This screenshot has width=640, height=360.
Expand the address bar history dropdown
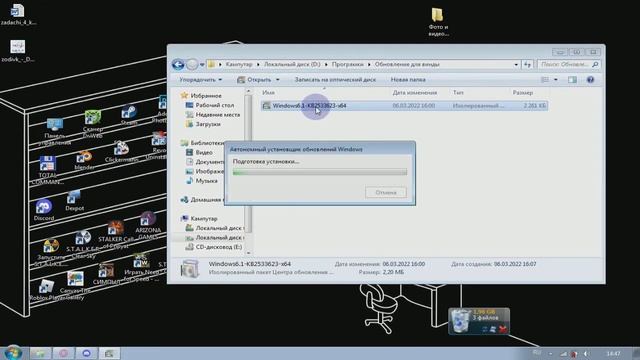click(x=516, y=64)
